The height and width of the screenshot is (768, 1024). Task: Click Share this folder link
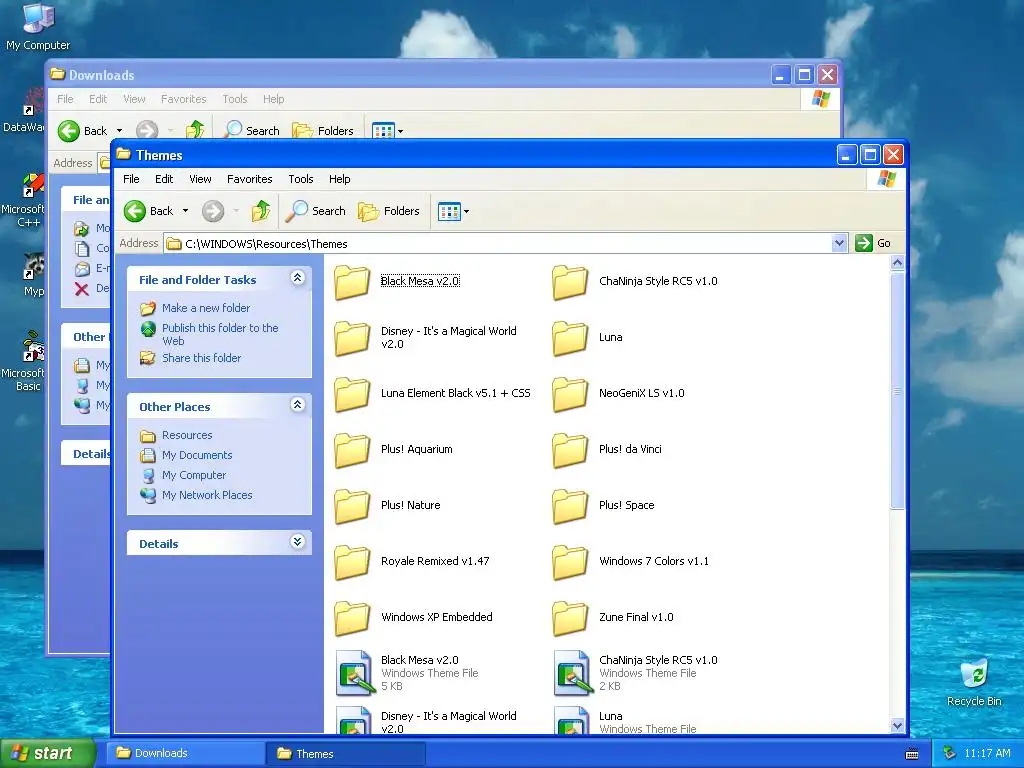(201, 358)
